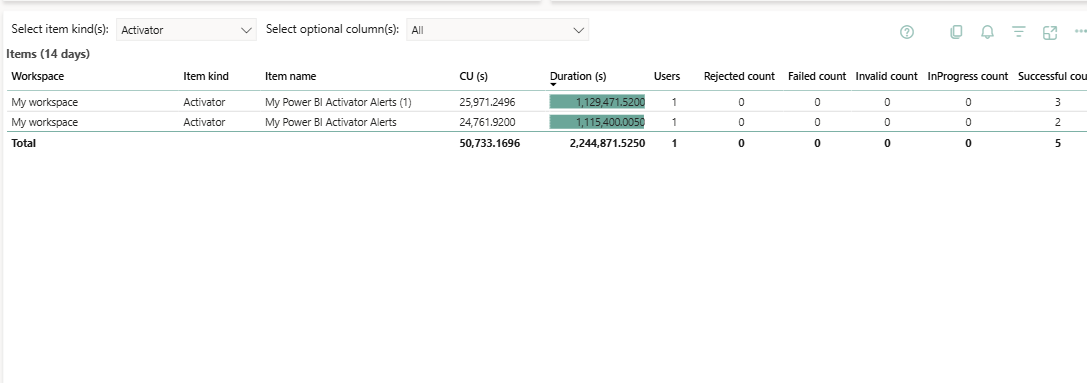1087x383 pixels.
Task: Set an alert with the bell icon
Action: tap(987, 32)
